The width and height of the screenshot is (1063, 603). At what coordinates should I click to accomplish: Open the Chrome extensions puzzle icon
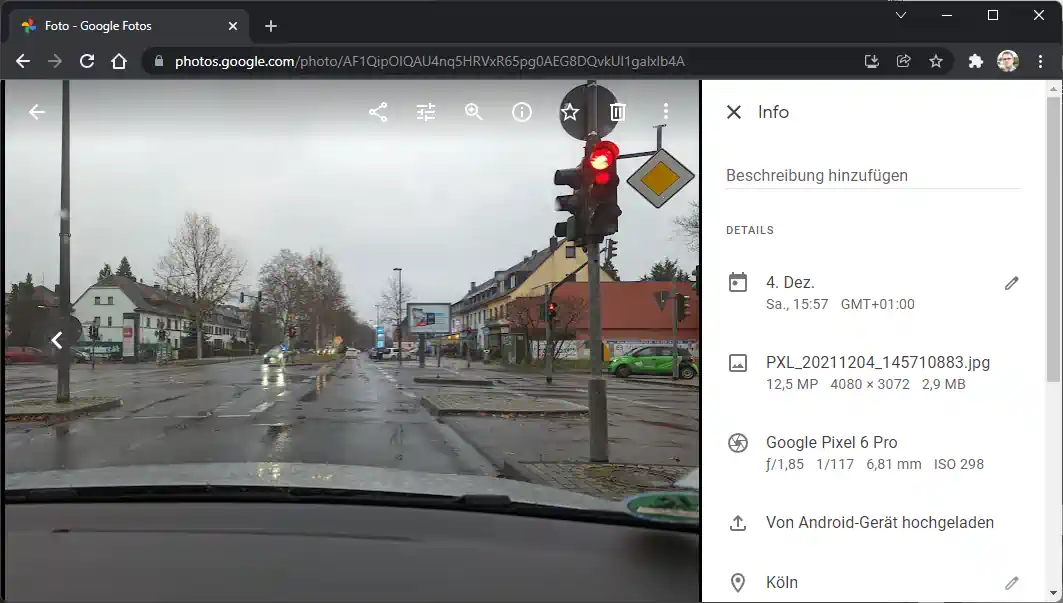(x=975, y=60)
